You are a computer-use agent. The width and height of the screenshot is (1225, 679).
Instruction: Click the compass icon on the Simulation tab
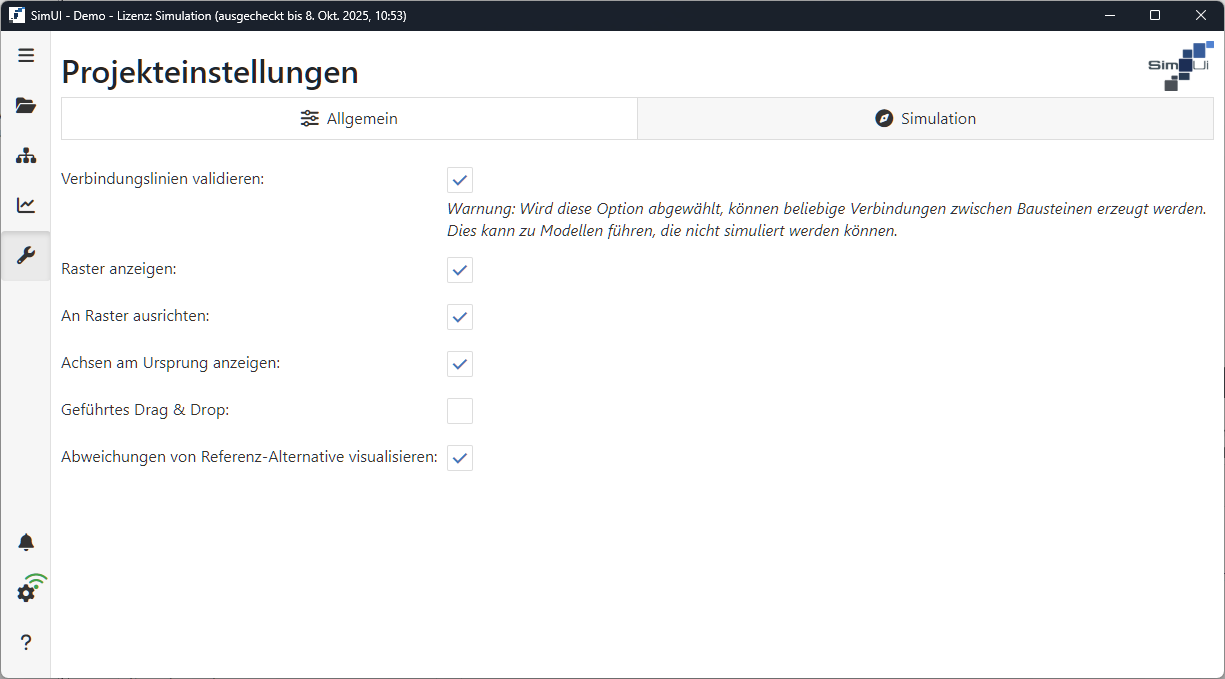coord(883,118)
